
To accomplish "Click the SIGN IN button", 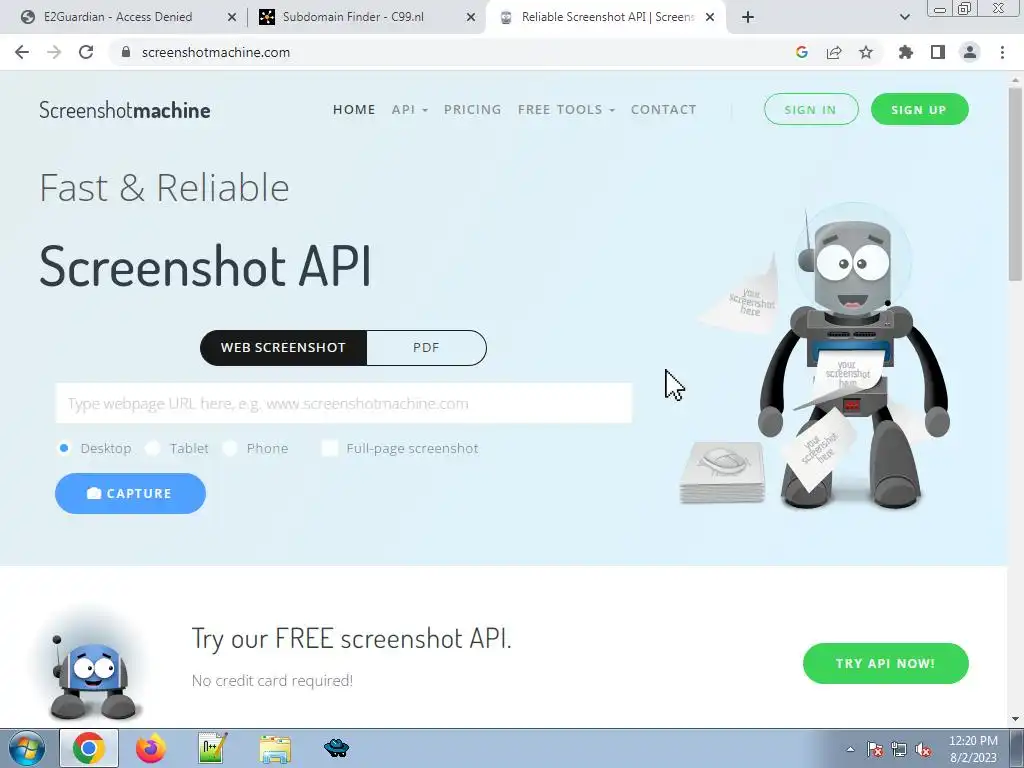I will pyautogui.click(x=810, y=109).
